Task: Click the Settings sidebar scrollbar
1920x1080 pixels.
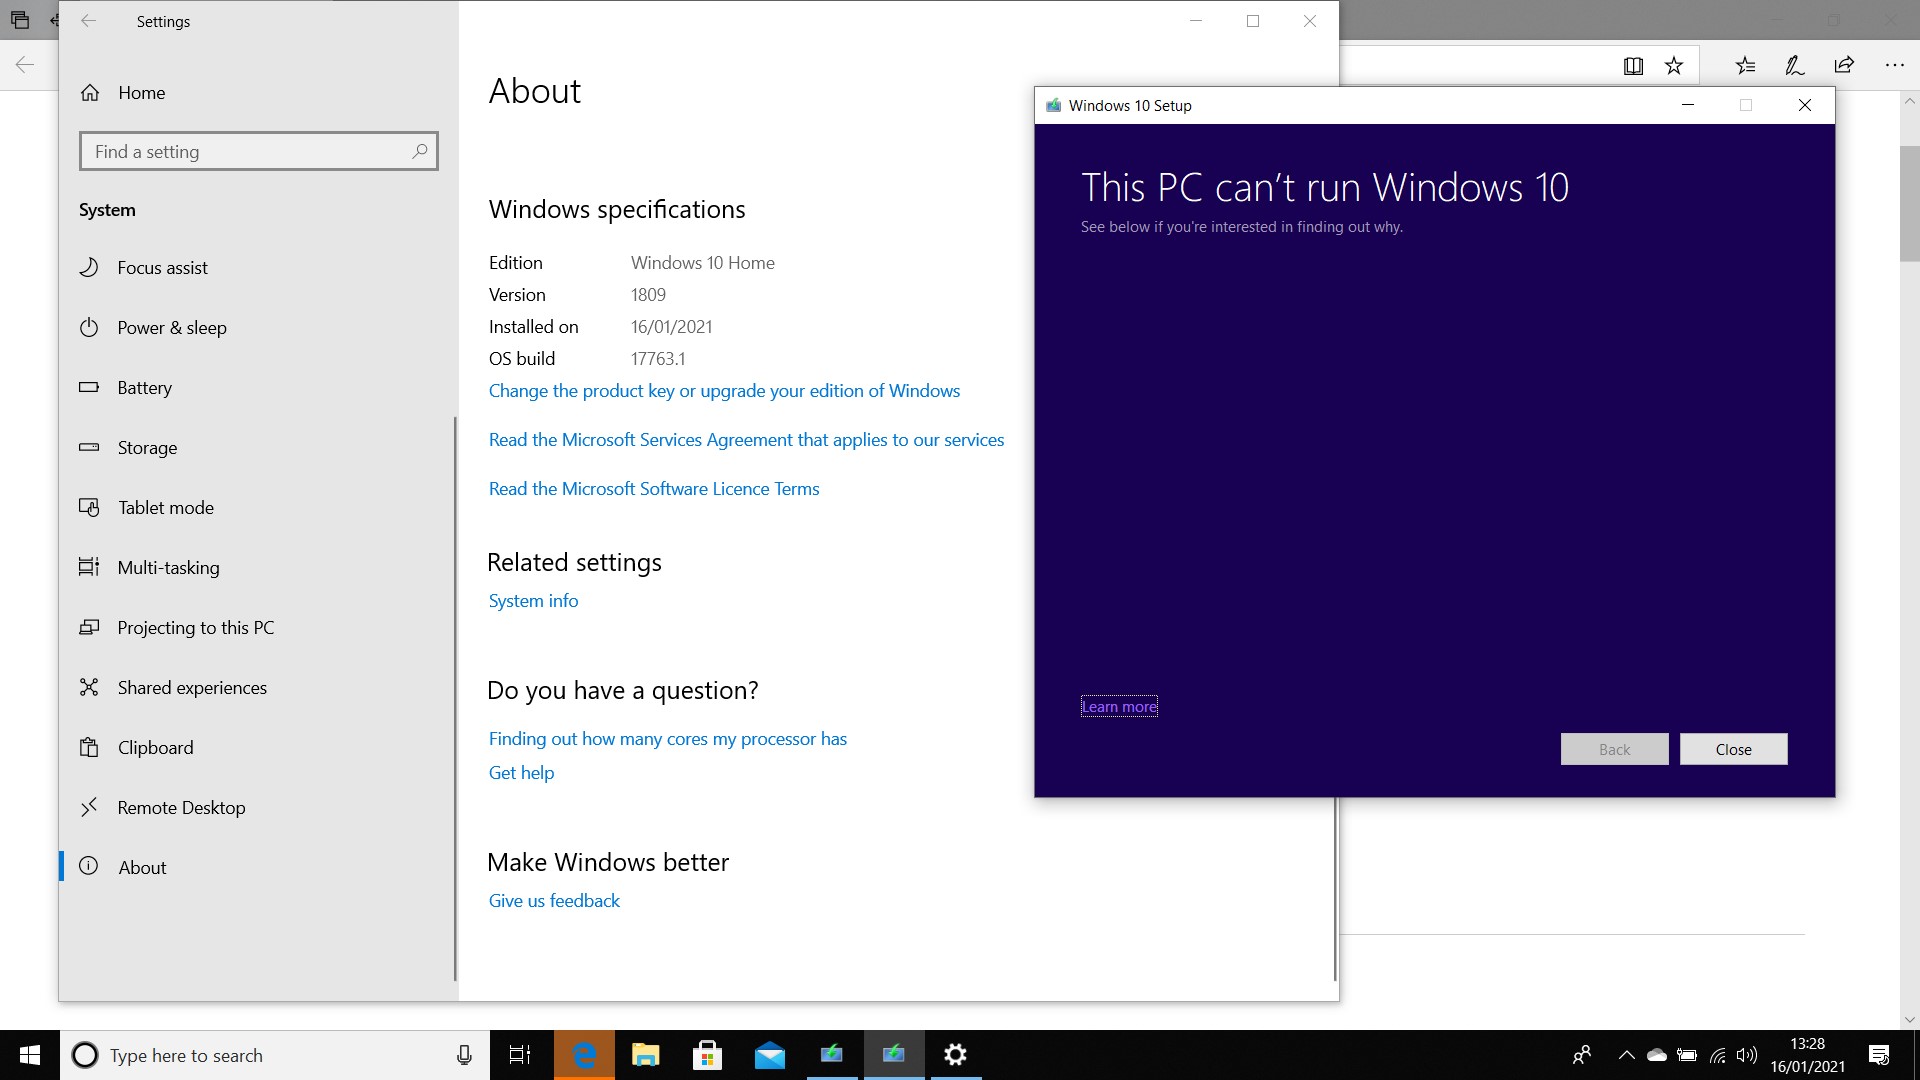Action: coord(455,698)
